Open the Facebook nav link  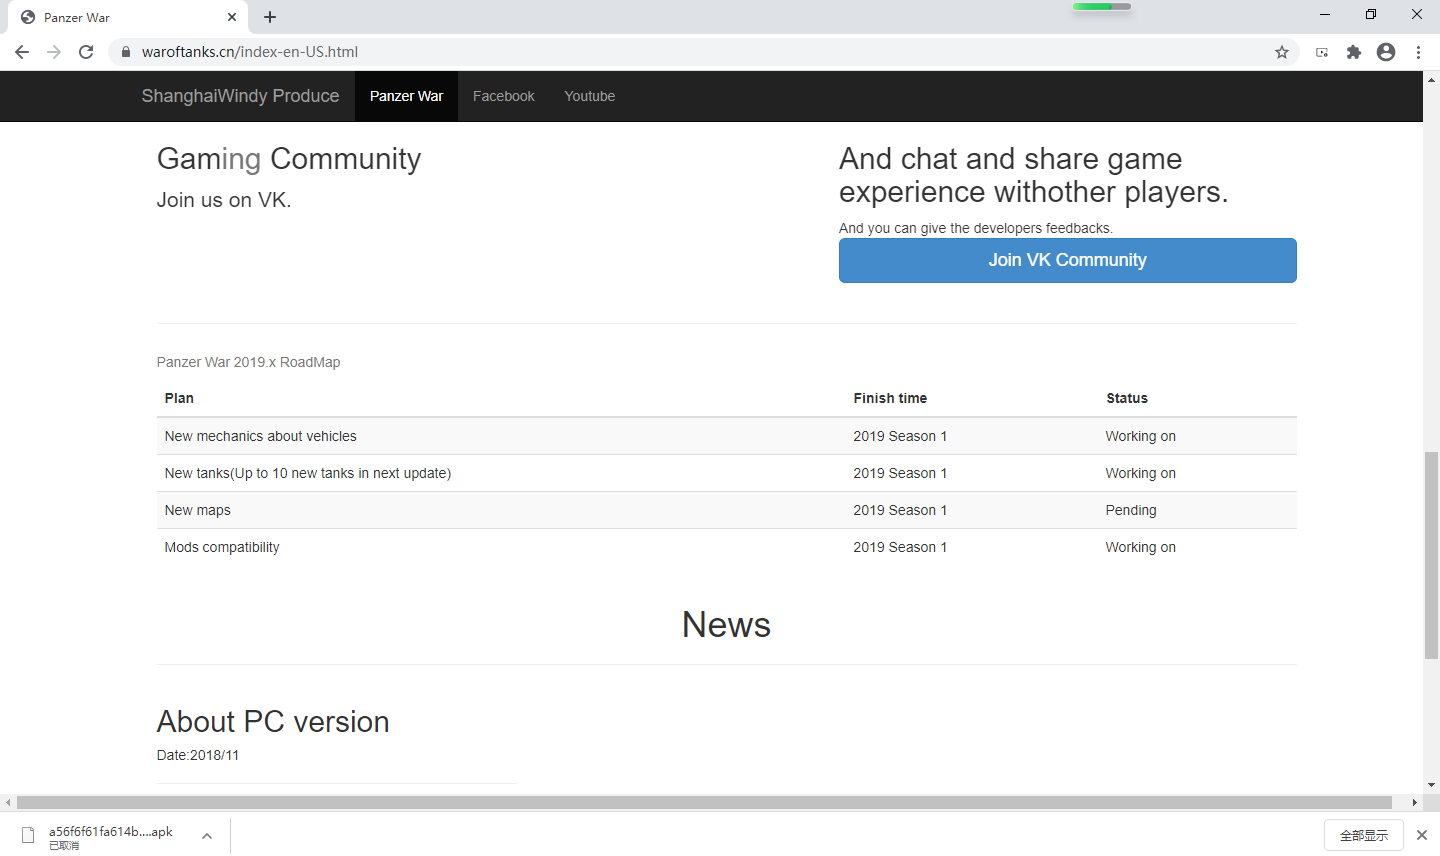point(504,96)
